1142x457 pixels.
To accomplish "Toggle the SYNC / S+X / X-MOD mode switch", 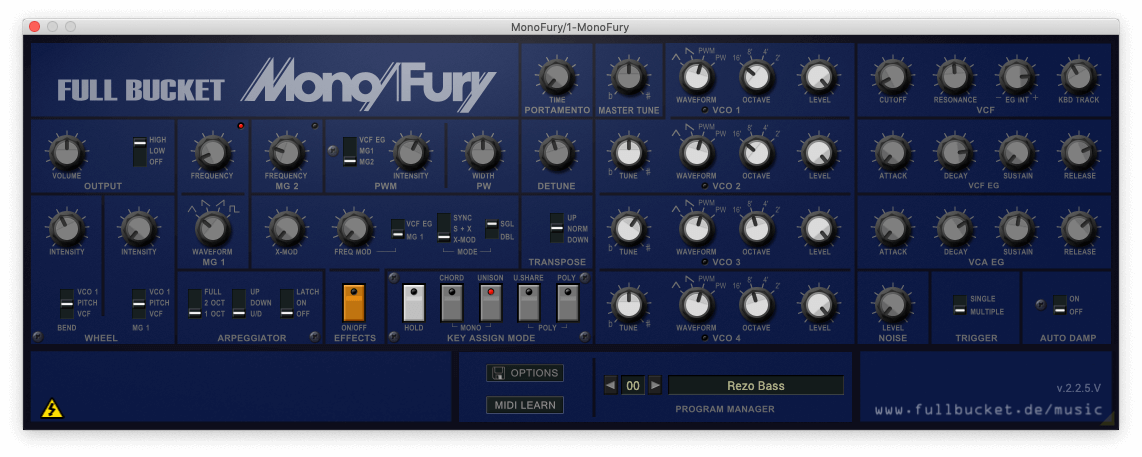I will [444, 228].
